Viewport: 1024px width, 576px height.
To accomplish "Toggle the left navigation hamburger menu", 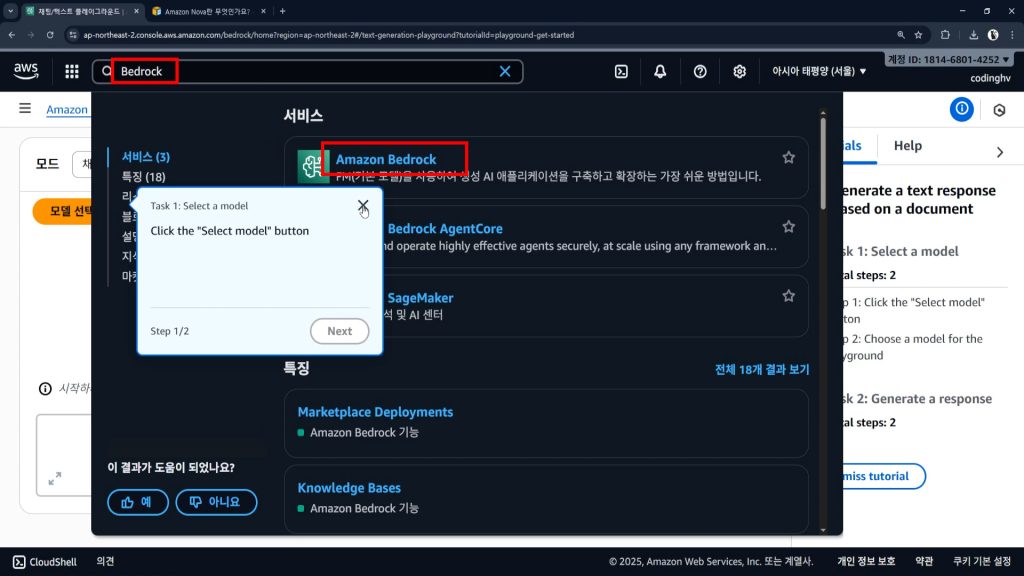I will tap(25, 108).
